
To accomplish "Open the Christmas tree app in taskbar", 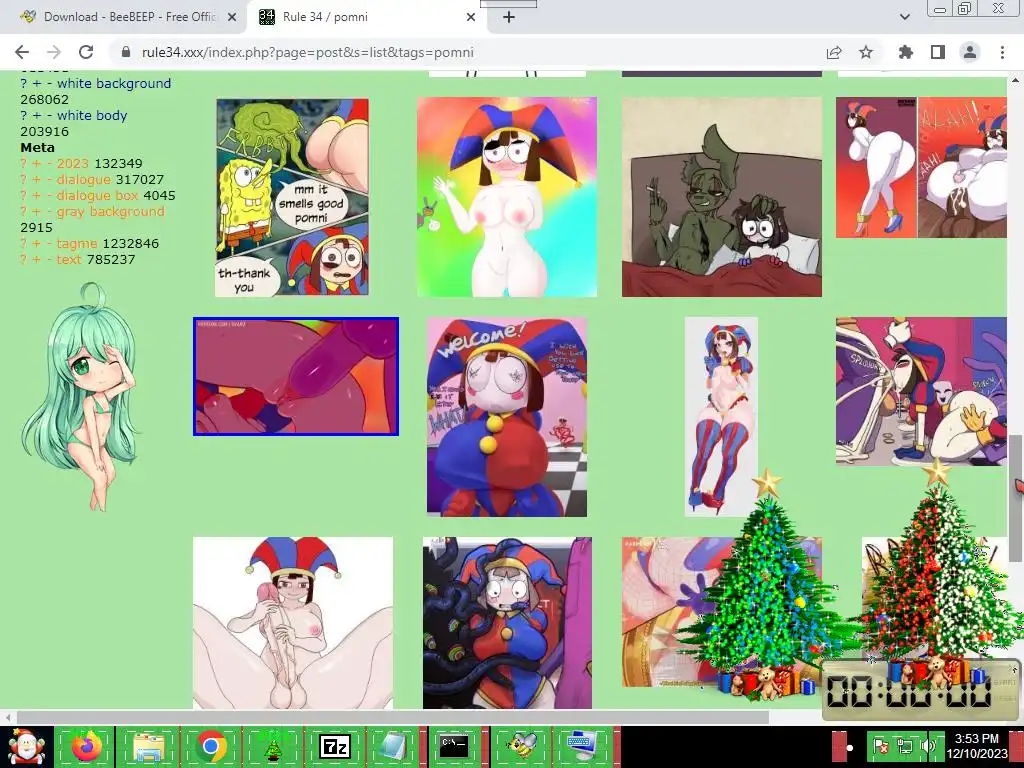I will [x=272, y=746].
